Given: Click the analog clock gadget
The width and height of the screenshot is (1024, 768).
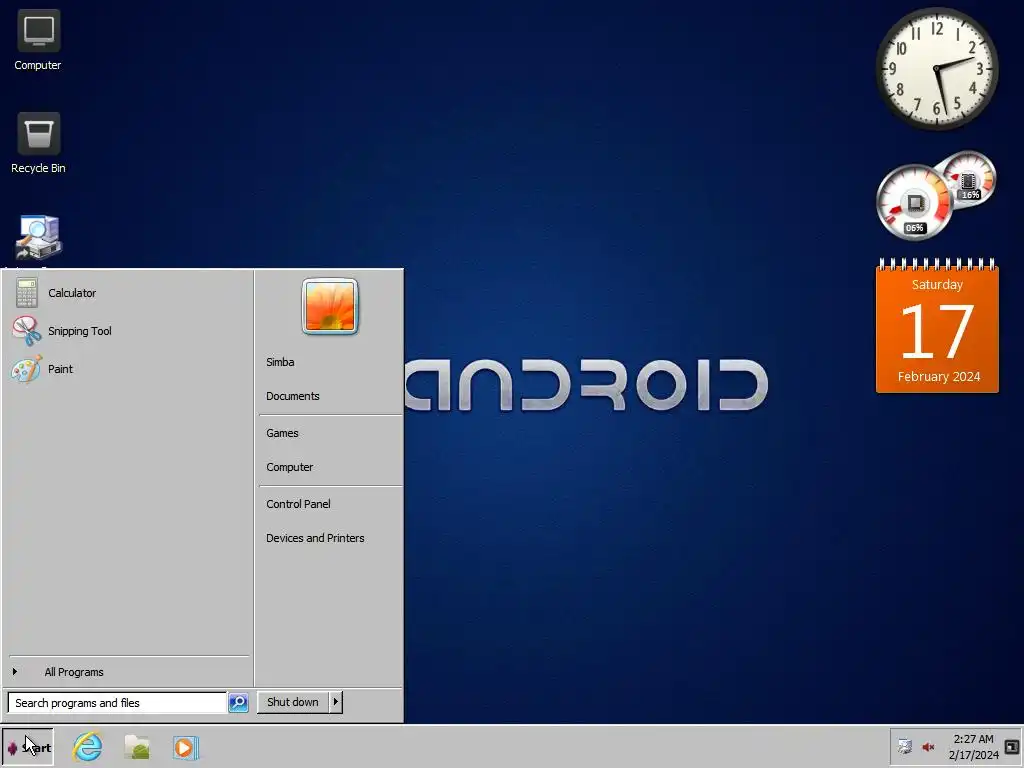Looking at the screenshot, I should click(936, 69).
